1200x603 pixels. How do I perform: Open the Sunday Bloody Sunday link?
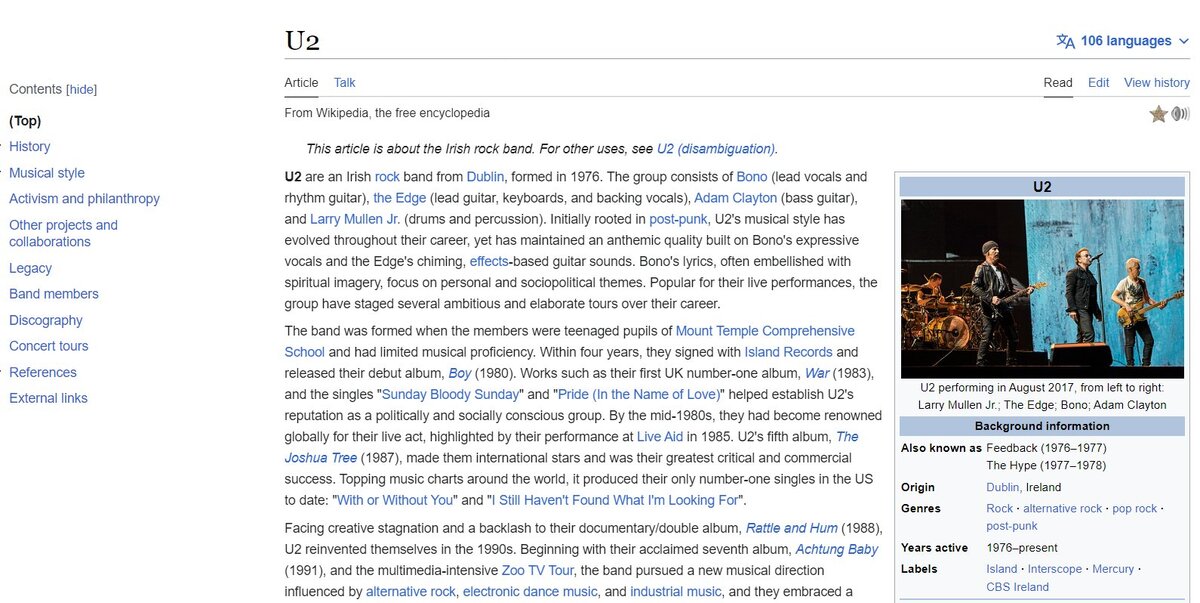[451, 394]
